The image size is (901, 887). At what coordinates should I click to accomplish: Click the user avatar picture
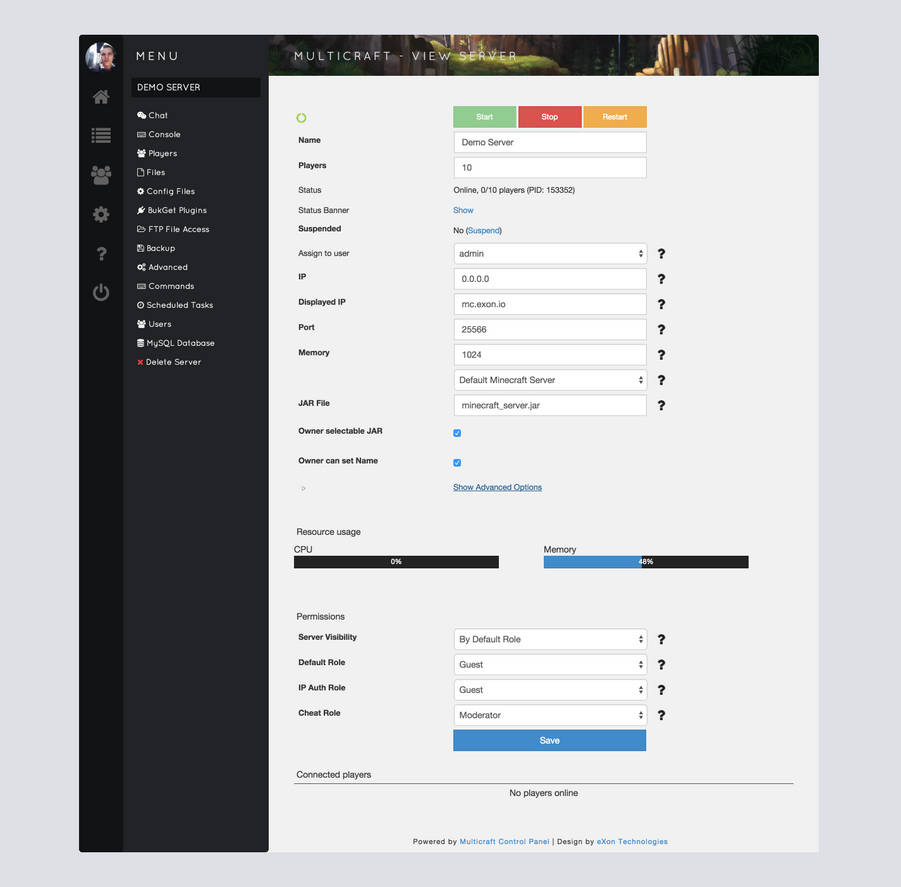tap(101, 56)
